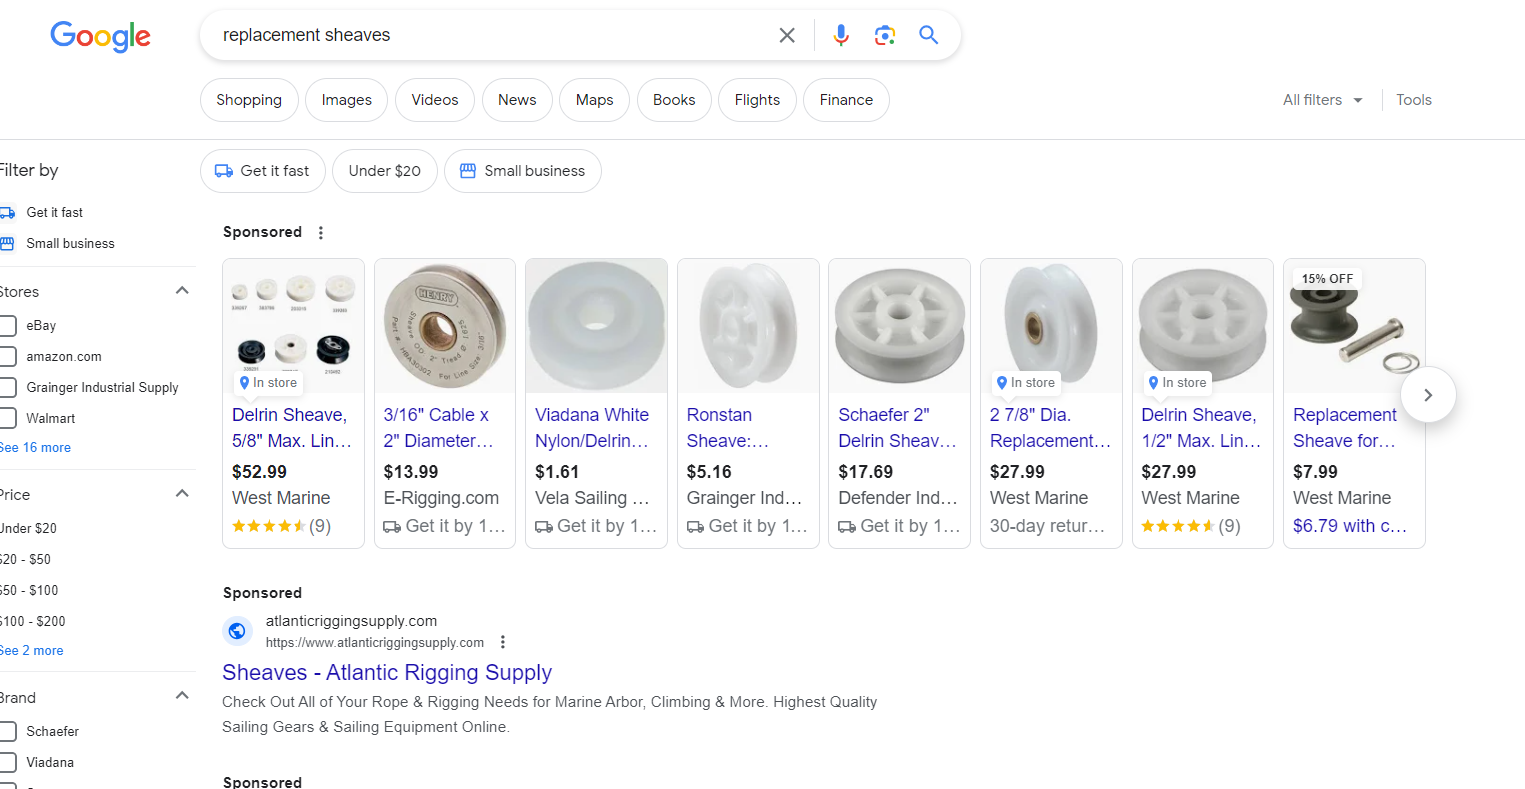This screenshot has height=789, width=1525.
Task: Collapse the Price filter section
Action: [x=182, y=494]
